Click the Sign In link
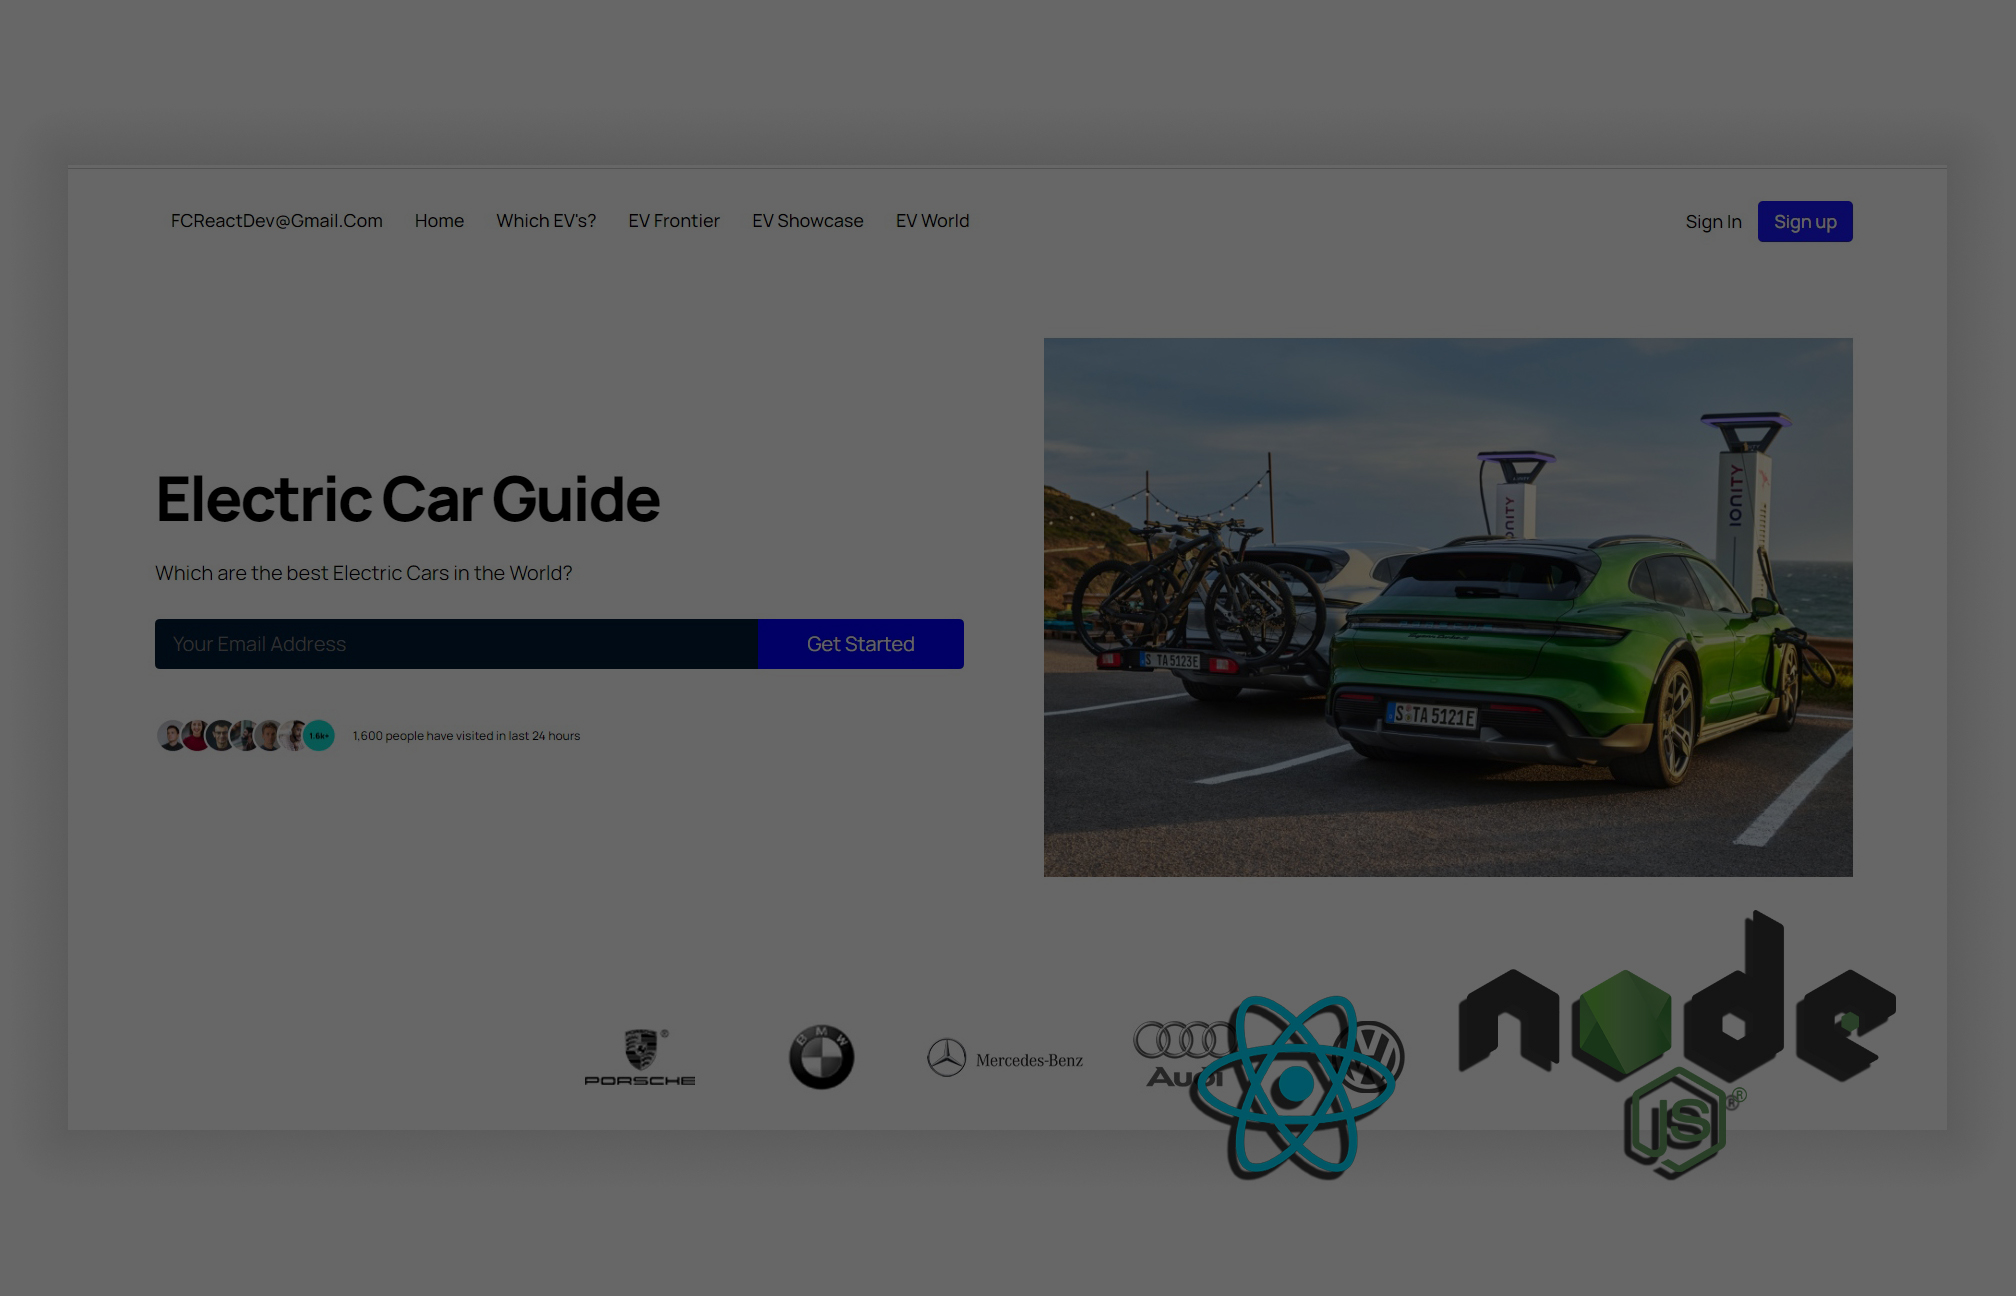2016x1296 pixels. 1713,222
